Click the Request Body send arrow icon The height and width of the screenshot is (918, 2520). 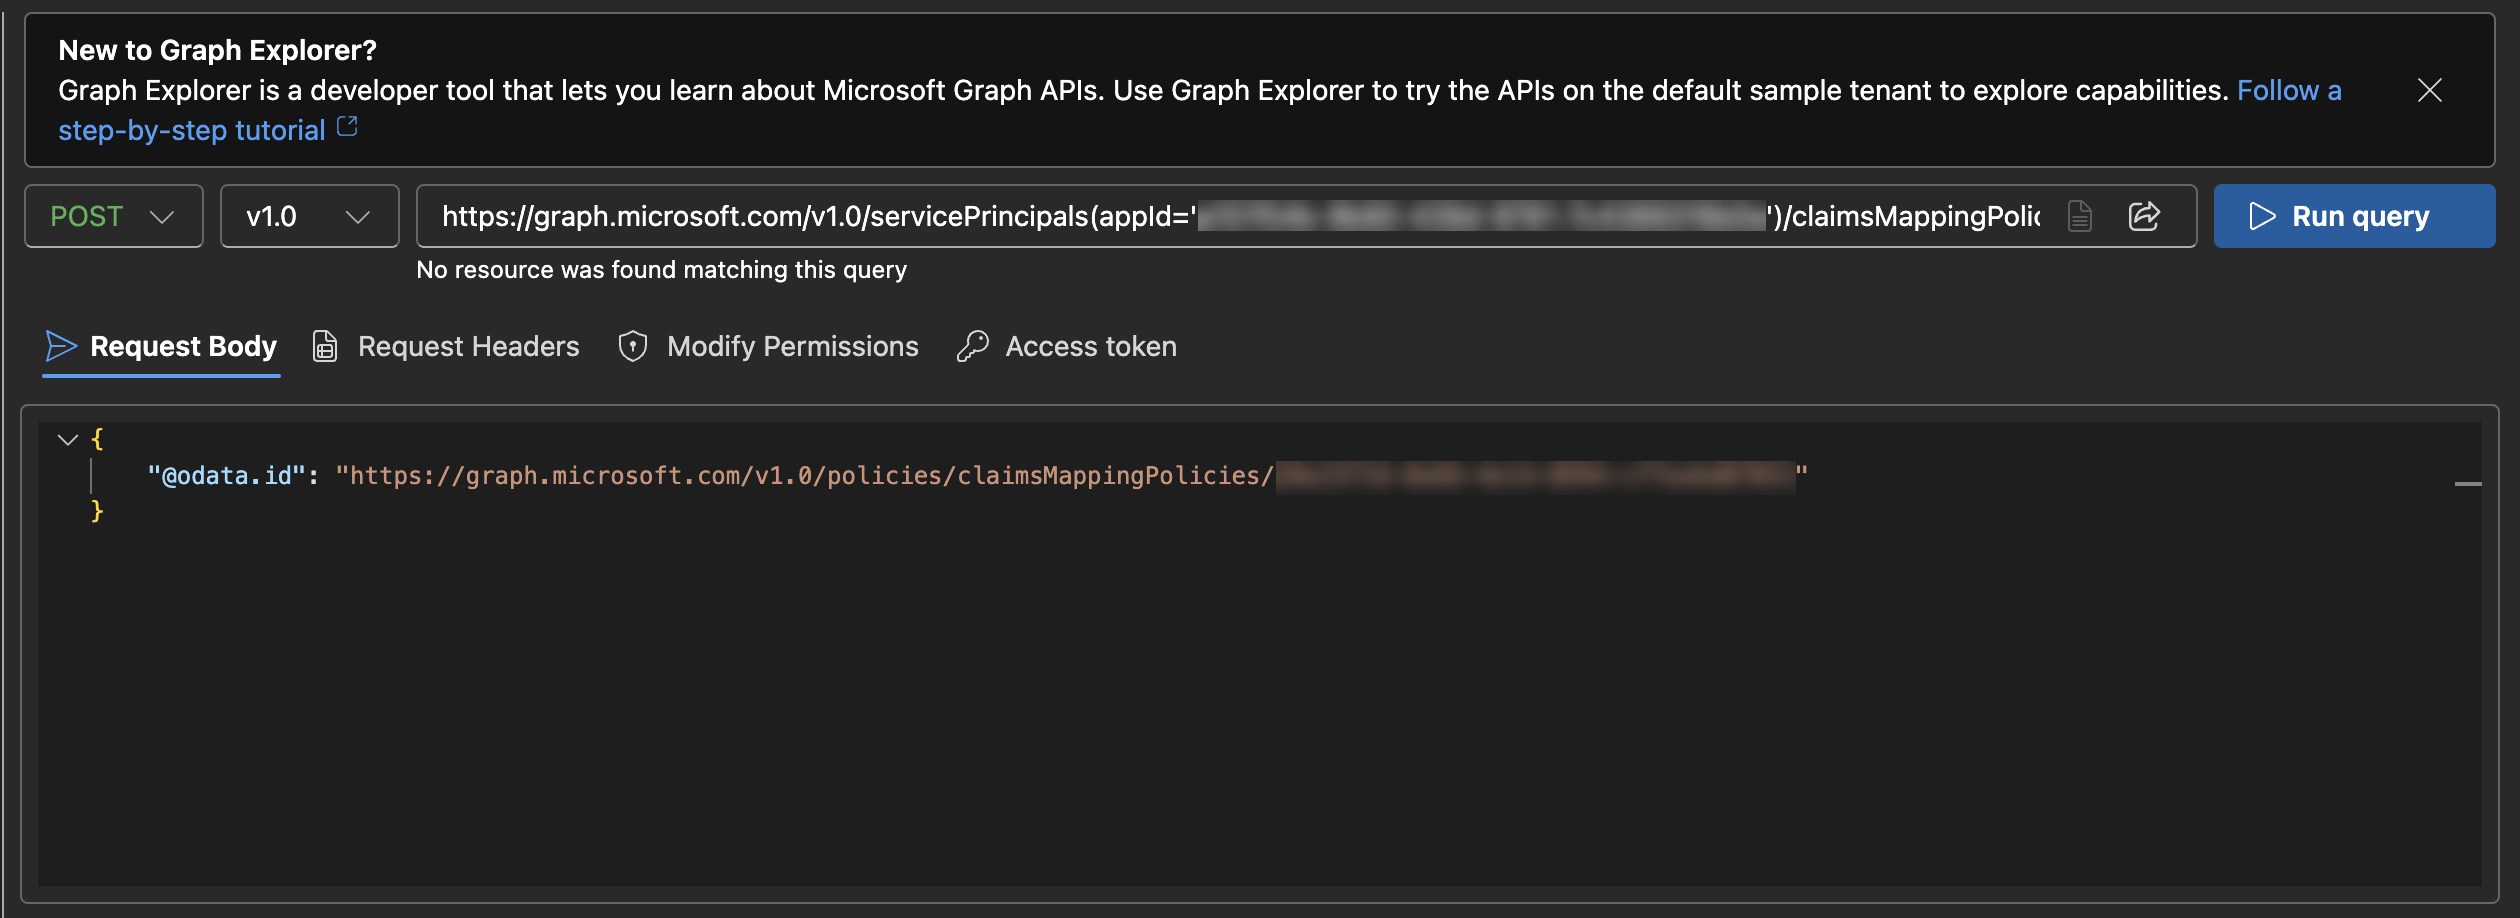coord(61,346)
